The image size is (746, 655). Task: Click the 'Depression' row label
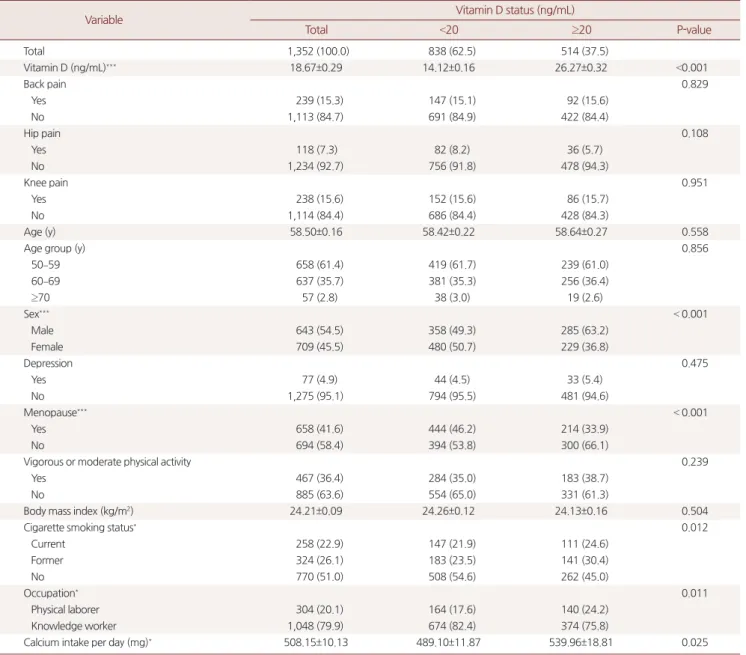click(x=48, y=363)
